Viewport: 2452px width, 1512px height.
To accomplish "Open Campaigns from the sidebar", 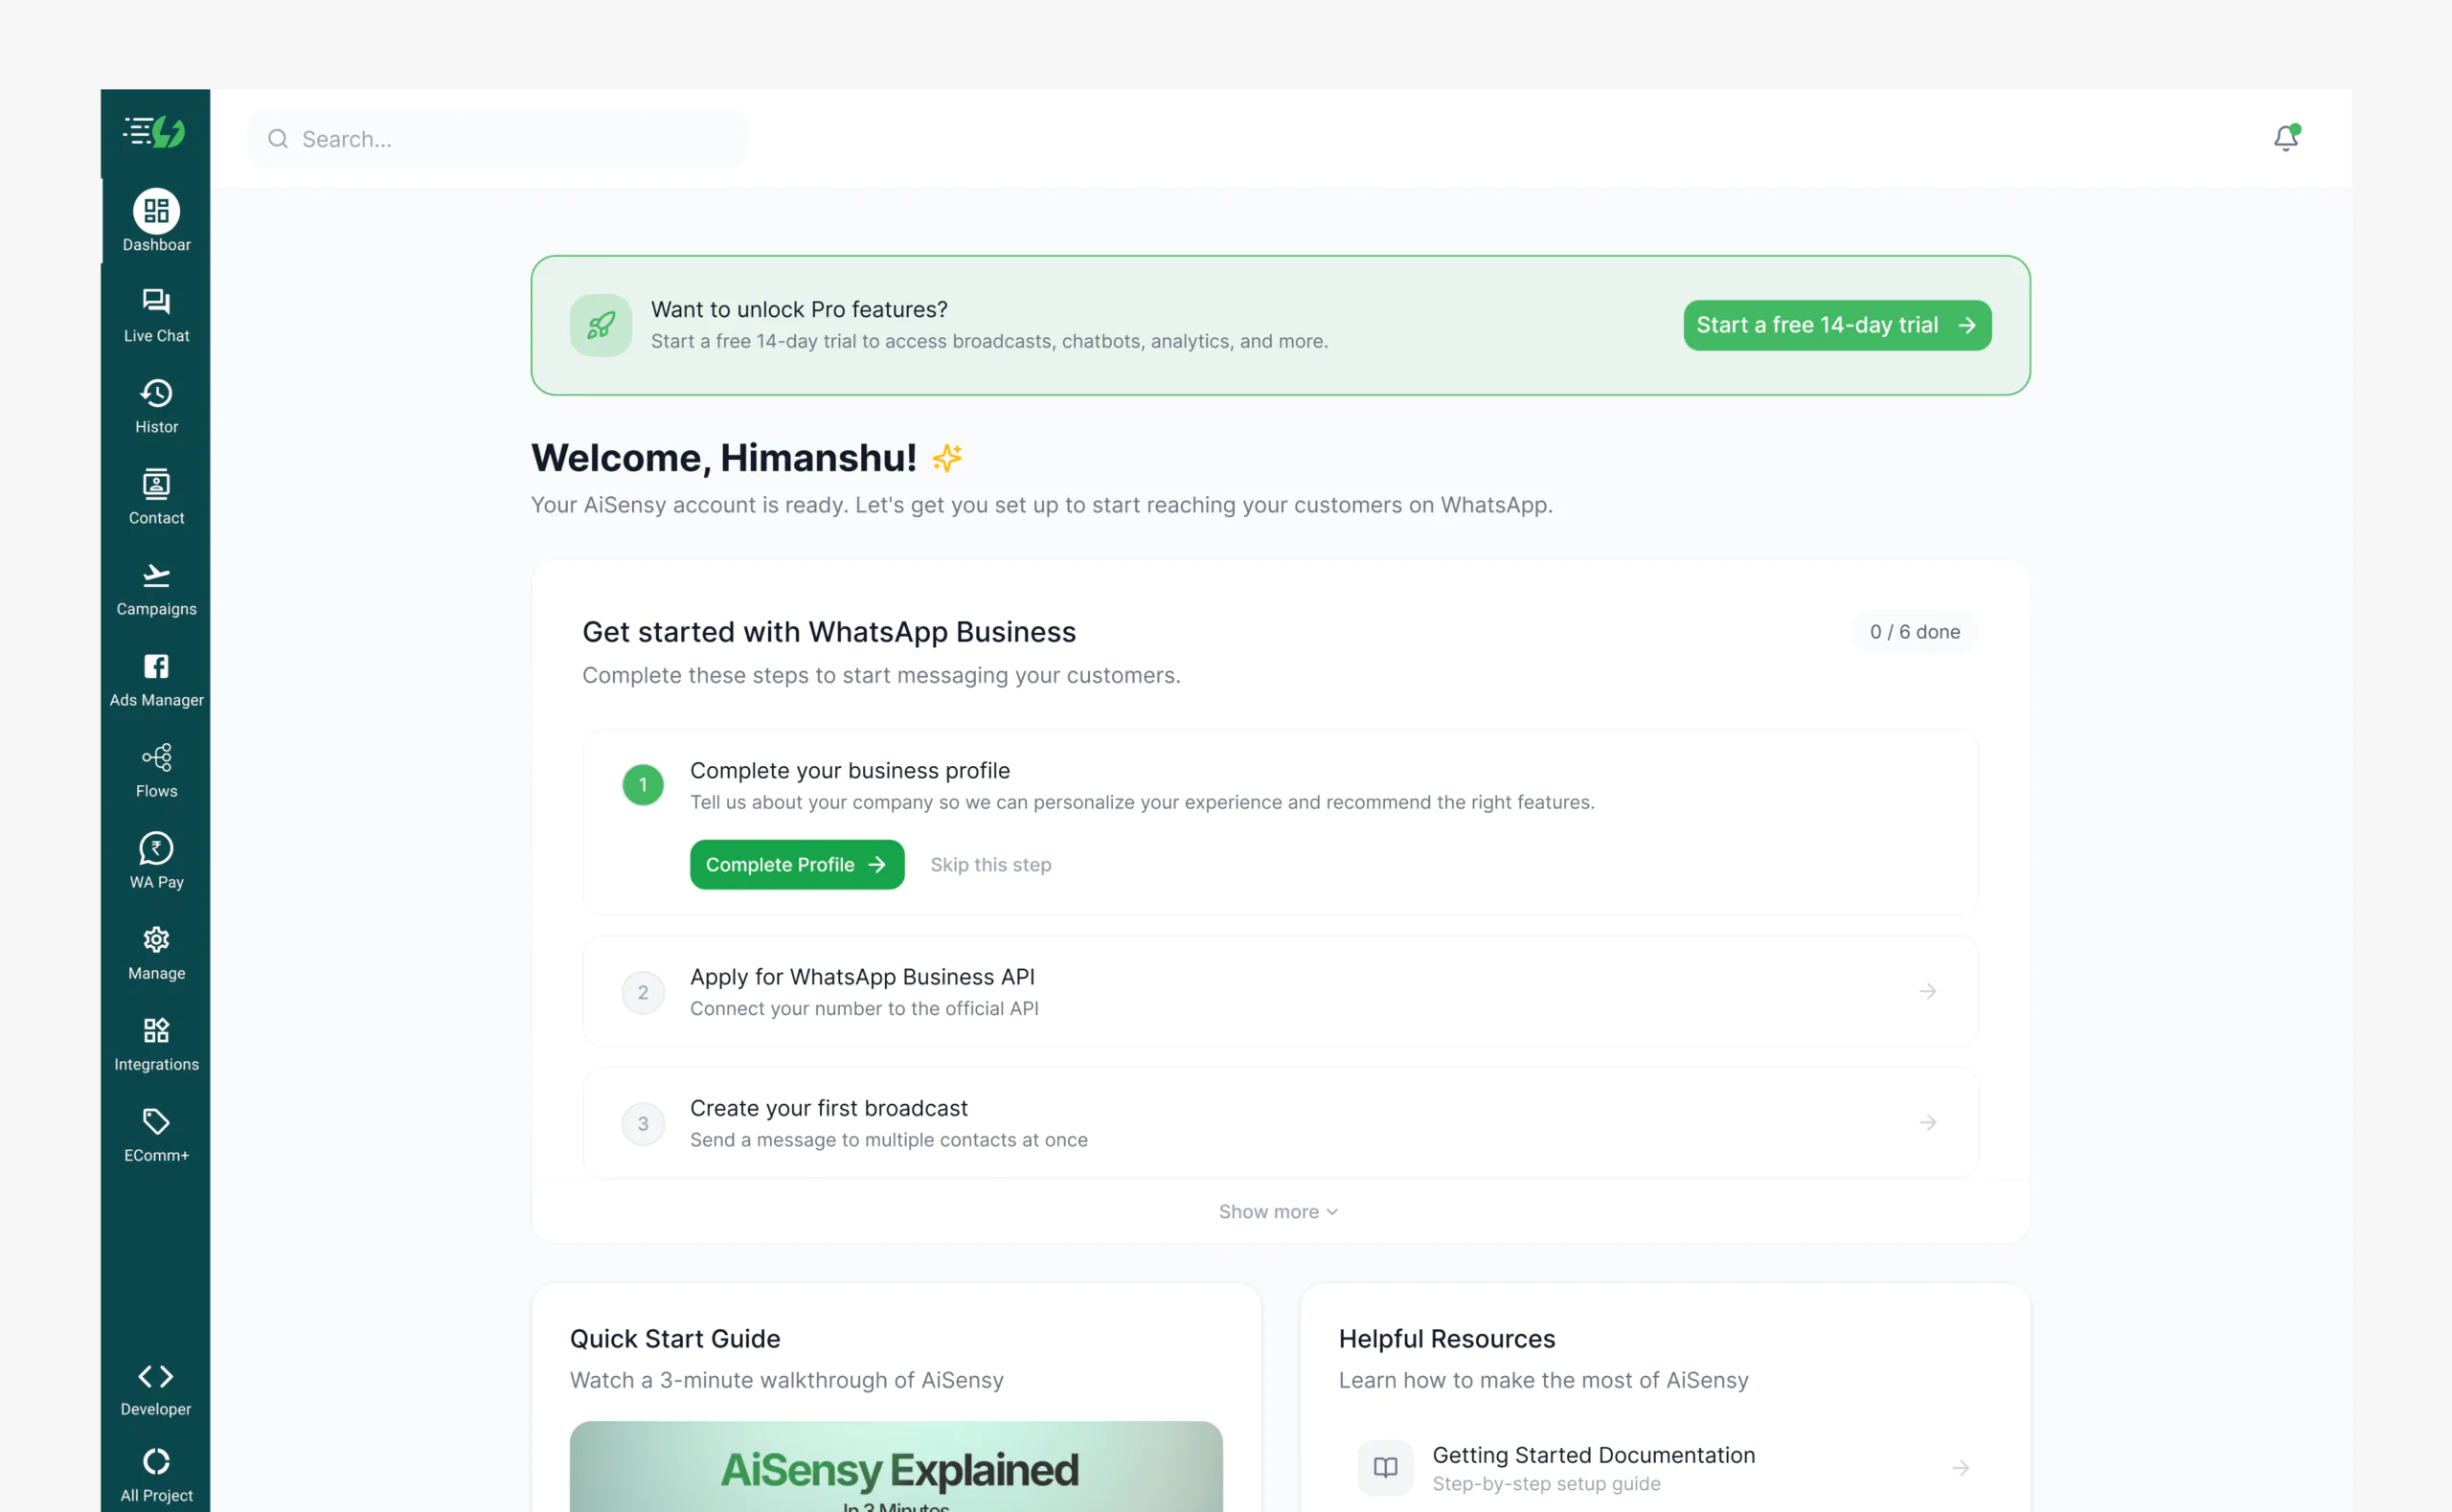I will [156, 588].
